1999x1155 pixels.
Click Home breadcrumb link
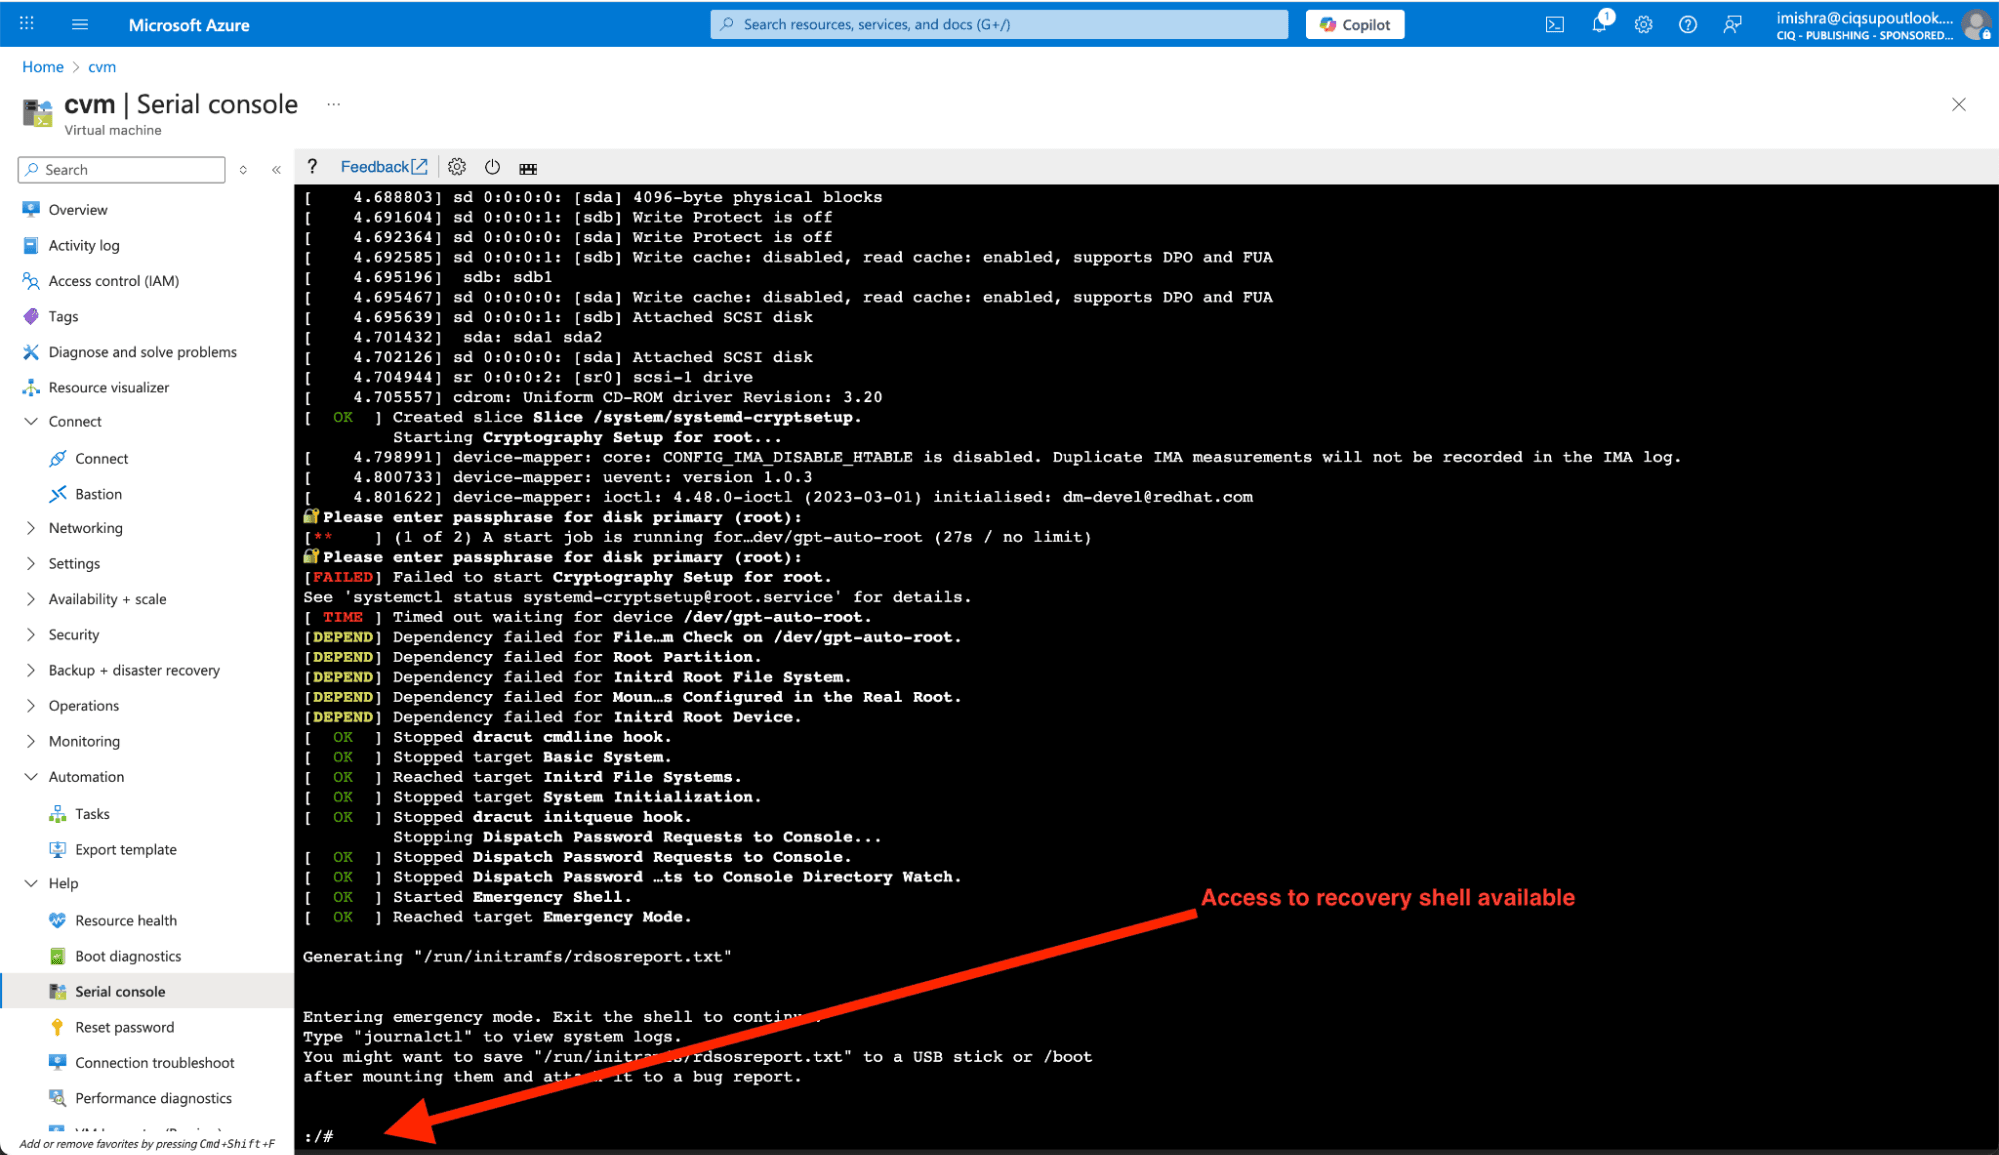43,67
